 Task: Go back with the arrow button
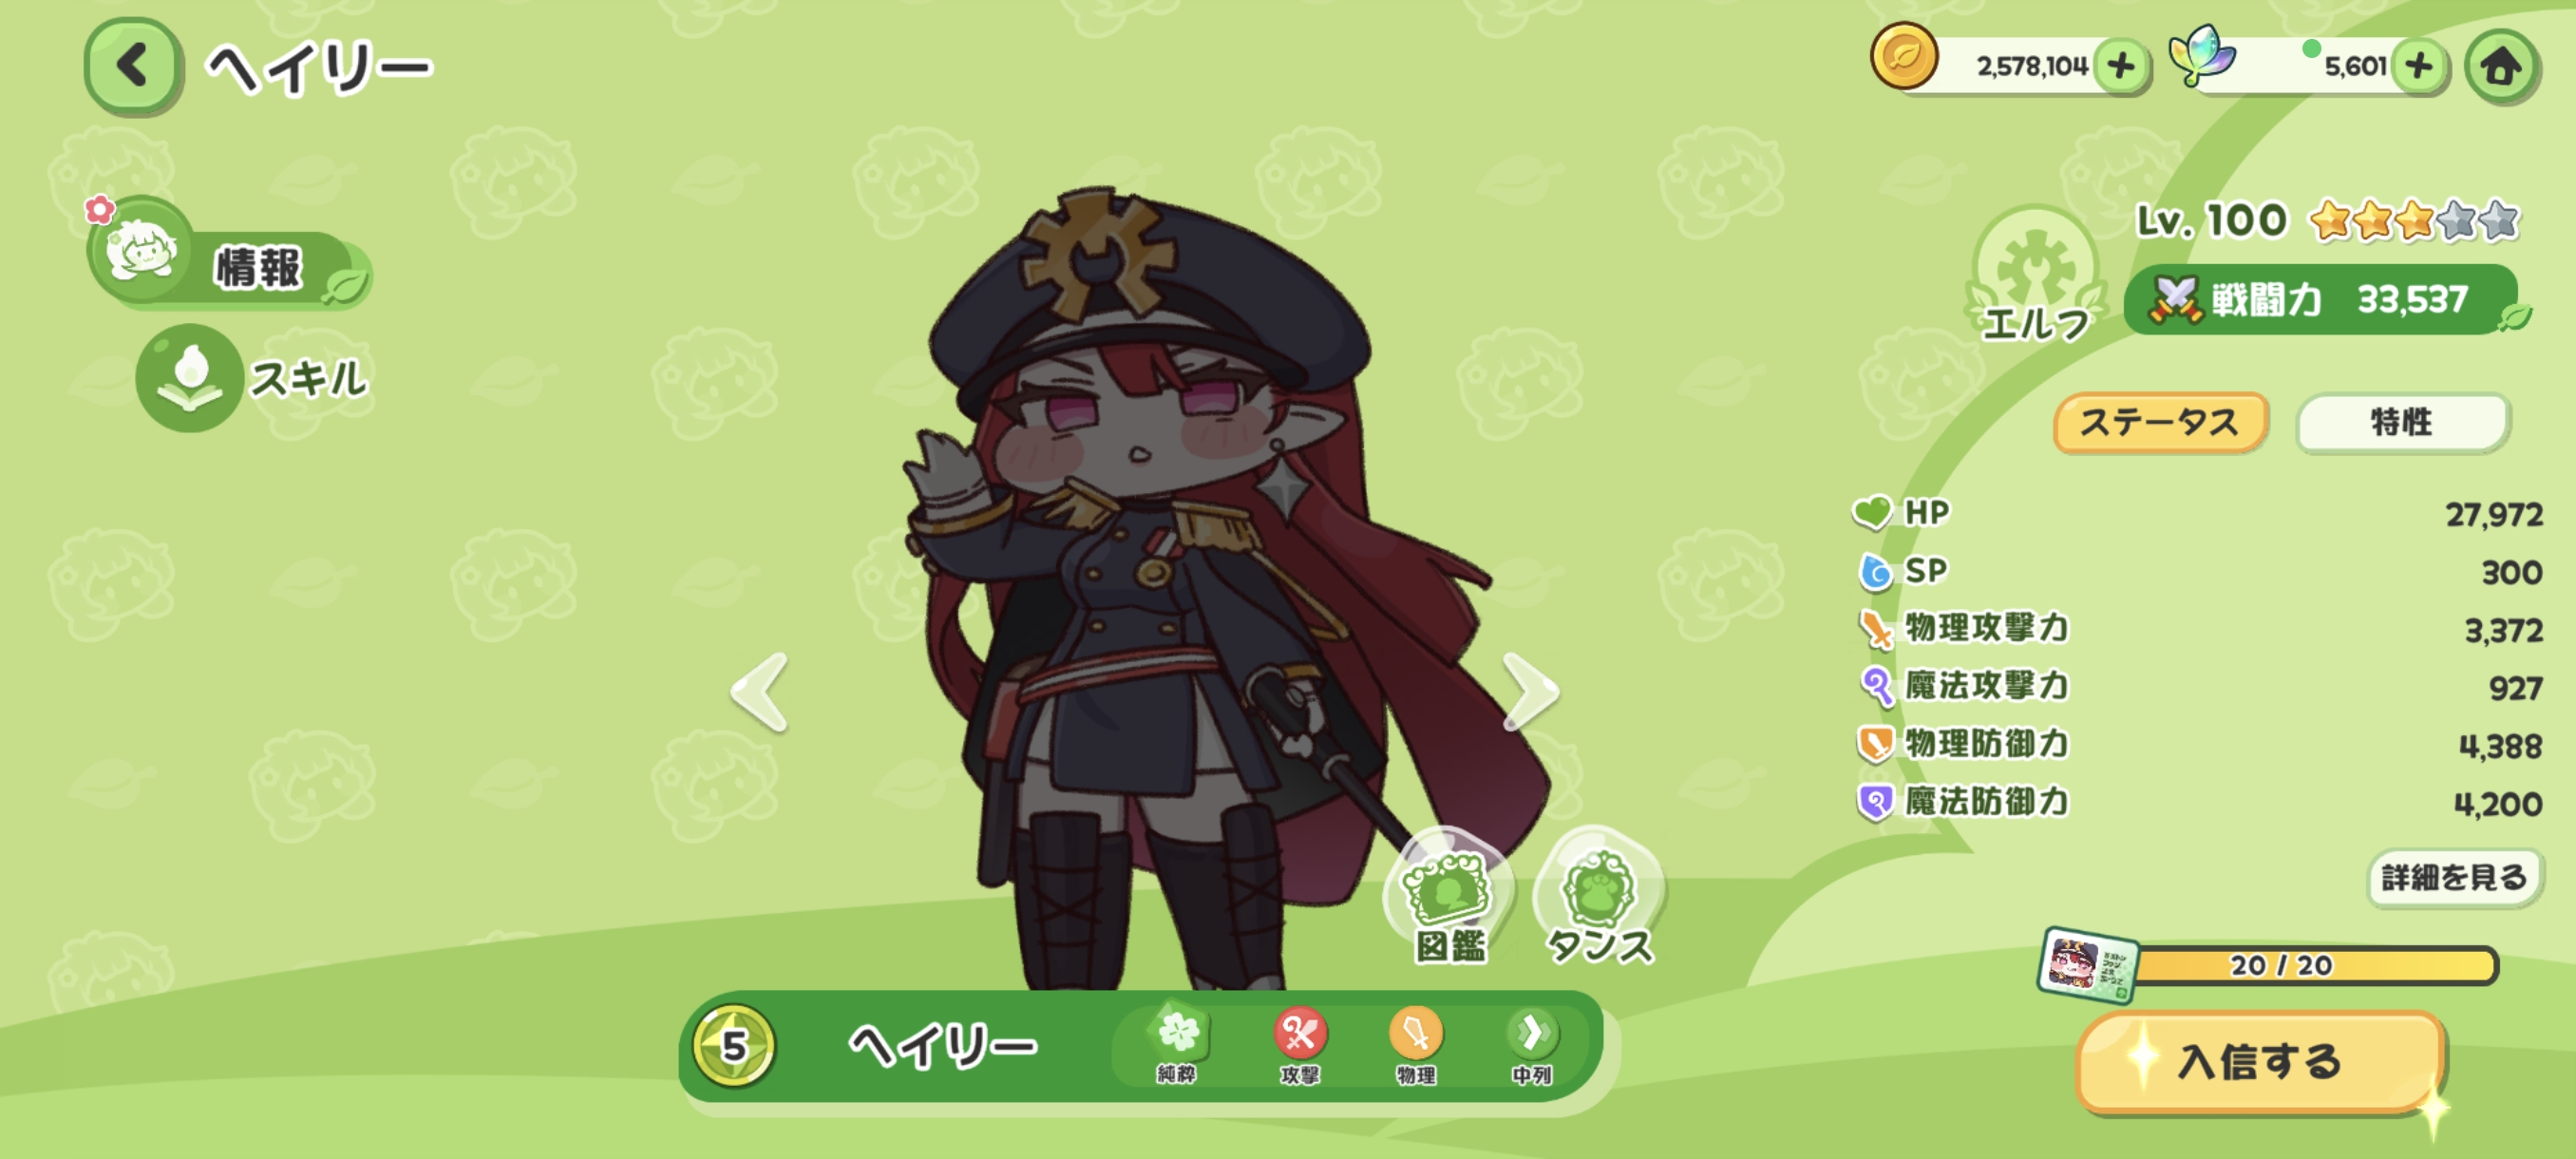[x=133, y=66]
